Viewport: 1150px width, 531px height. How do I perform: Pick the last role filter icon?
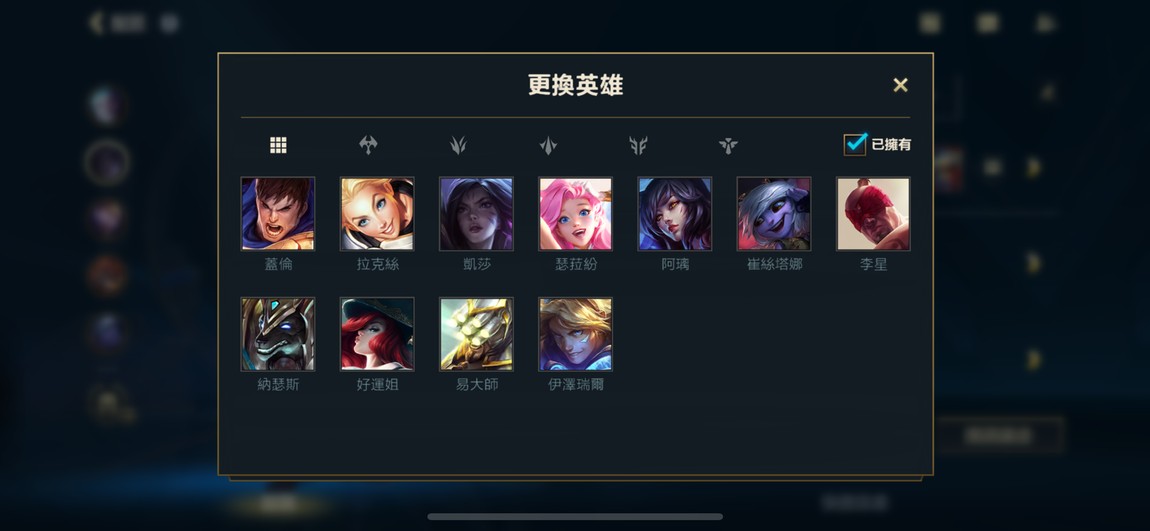728,145
